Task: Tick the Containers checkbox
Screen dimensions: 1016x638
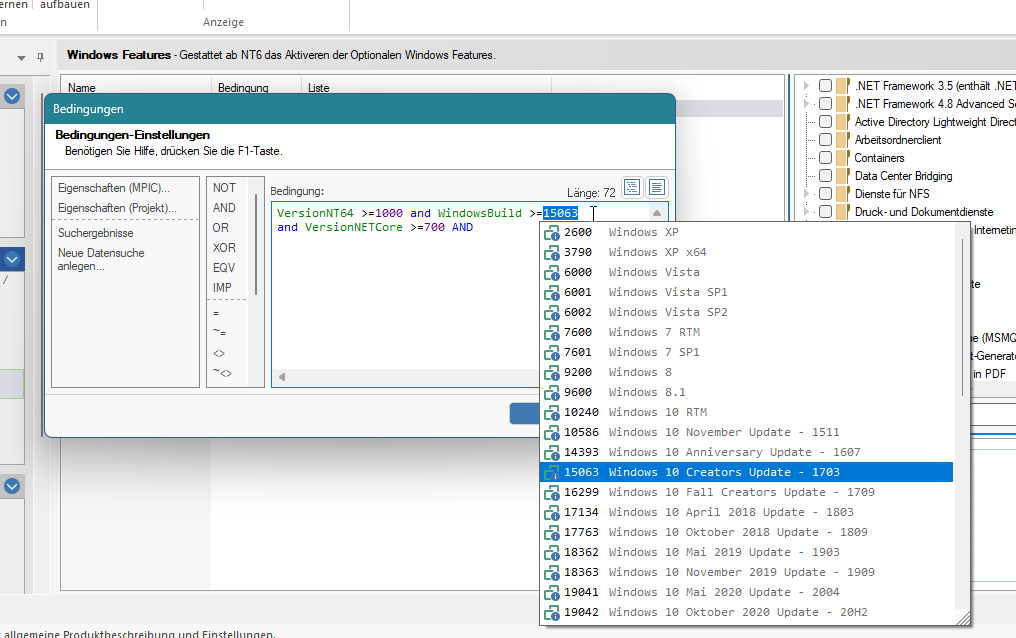Action: click(x=825, y=157)
